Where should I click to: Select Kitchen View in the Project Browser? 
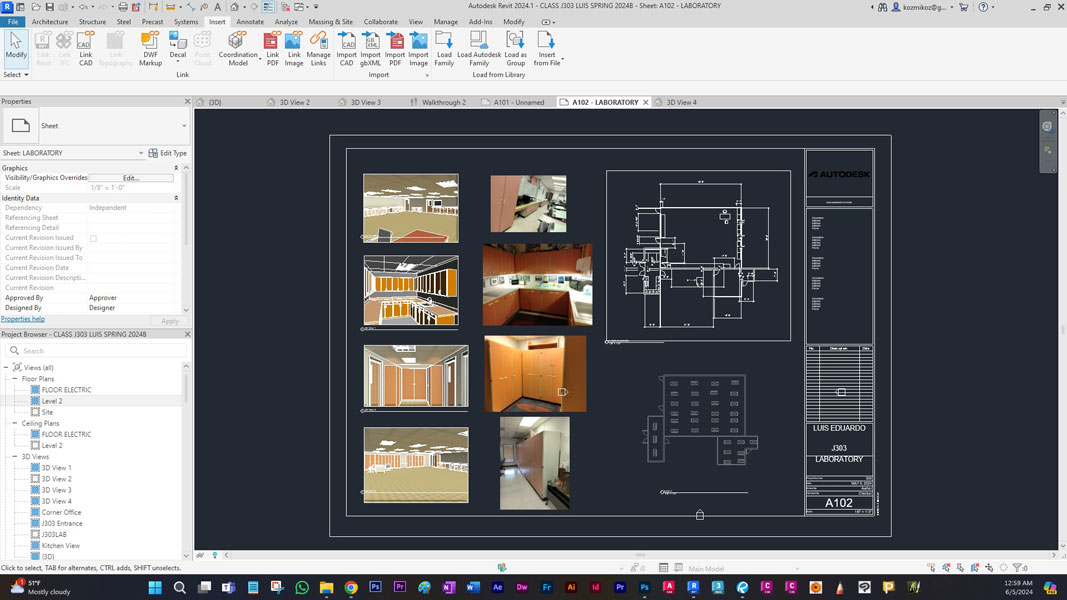click(61, 545)
